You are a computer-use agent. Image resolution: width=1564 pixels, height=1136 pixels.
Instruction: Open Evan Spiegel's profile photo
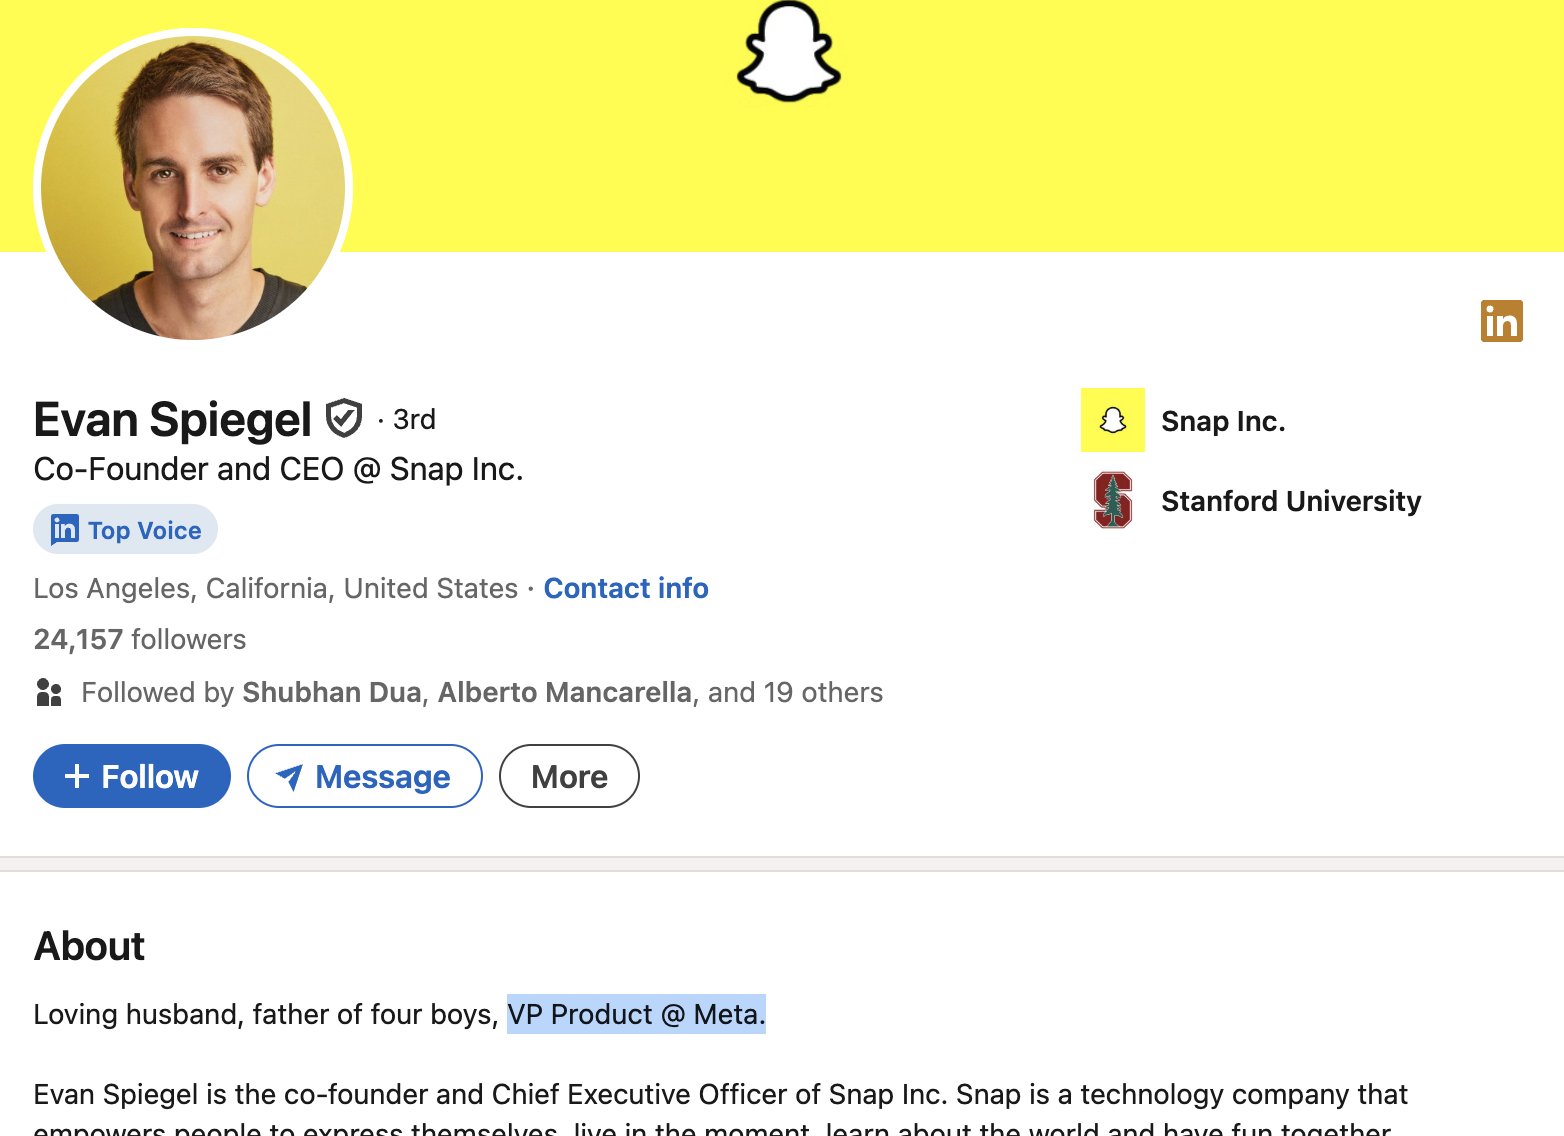click(193, 188)
